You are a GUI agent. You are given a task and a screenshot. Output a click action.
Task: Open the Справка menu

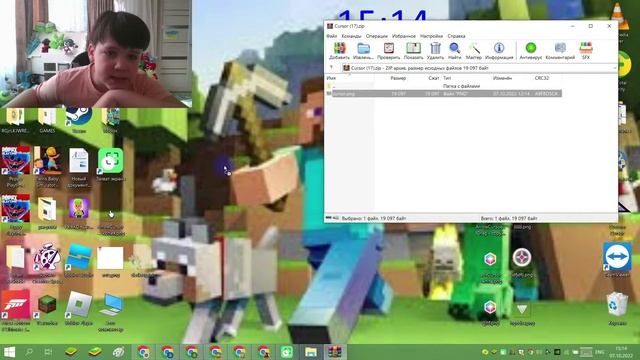pyautogui.click(x=456, y=36)
